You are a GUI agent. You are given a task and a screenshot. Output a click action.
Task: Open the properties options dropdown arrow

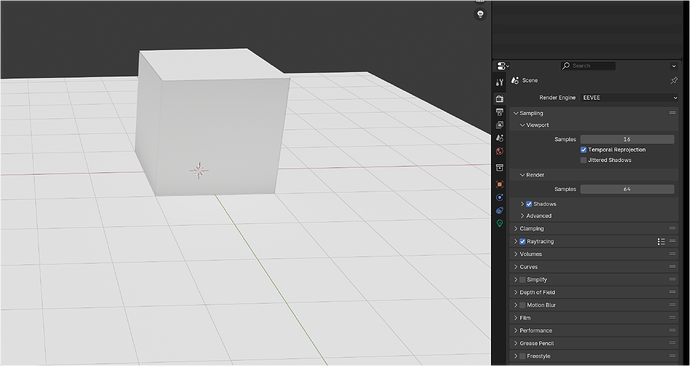pos(674,66)
